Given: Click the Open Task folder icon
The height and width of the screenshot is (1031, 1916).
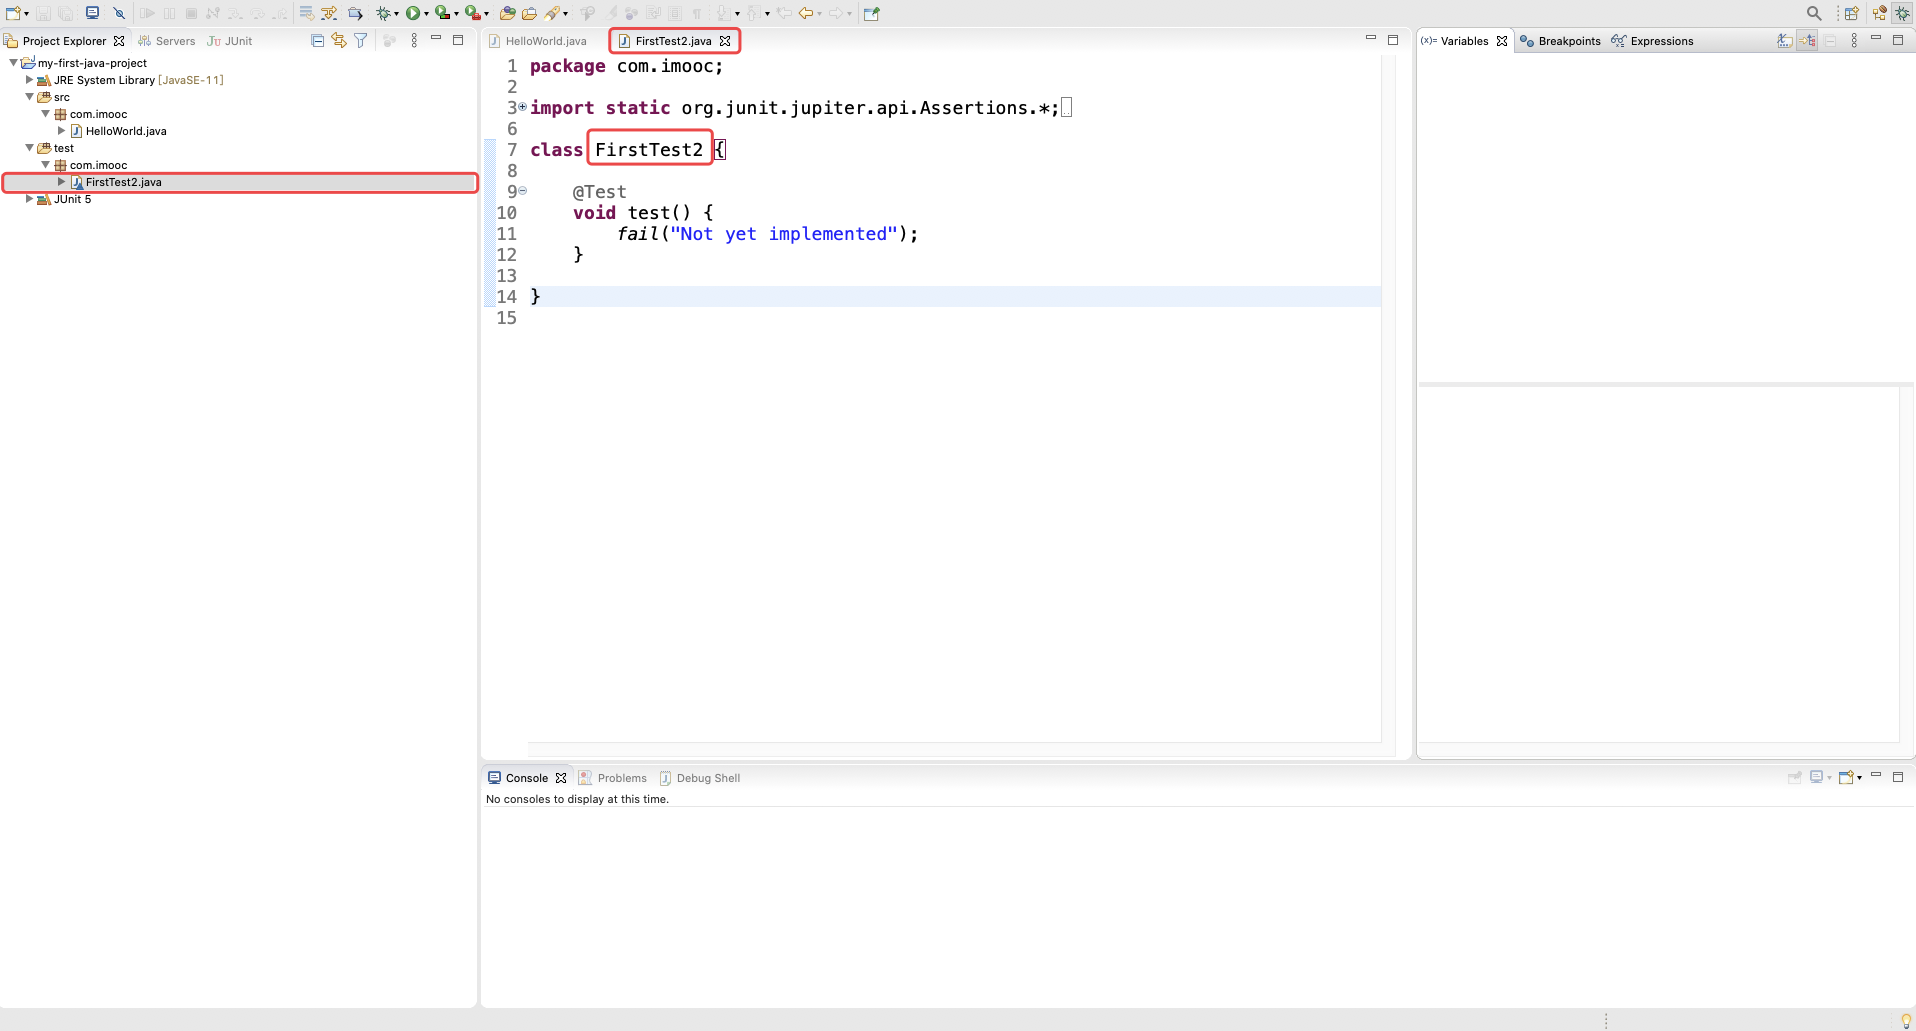Looking at the screenshot, I should pos(529,13).
